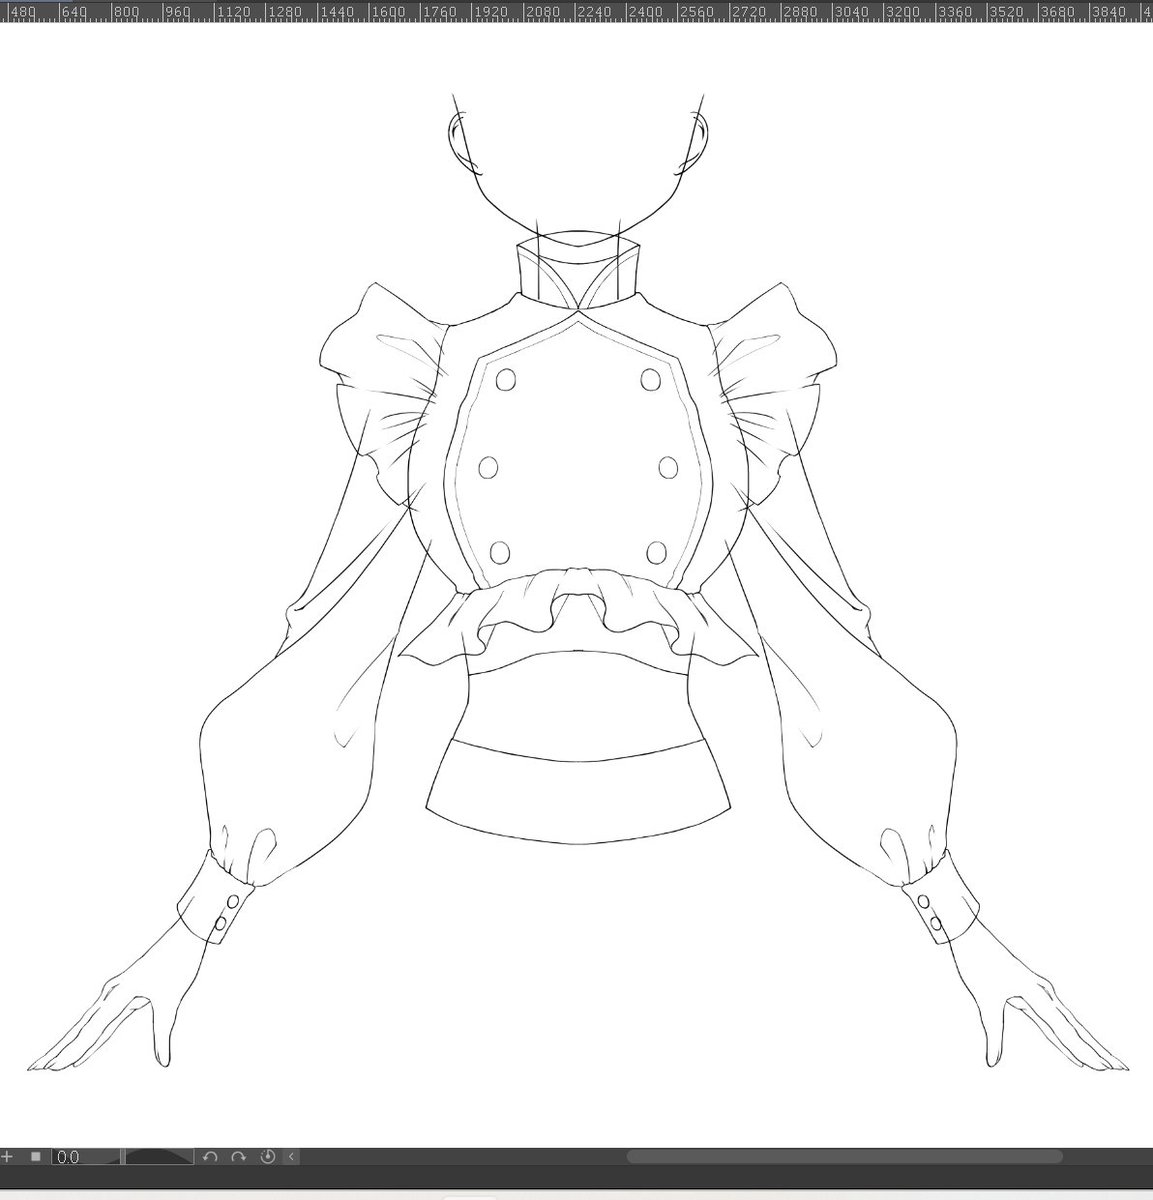
Task: Click the horizontal scrollbar thumb below the canvas
Action: click(844, 1157)
